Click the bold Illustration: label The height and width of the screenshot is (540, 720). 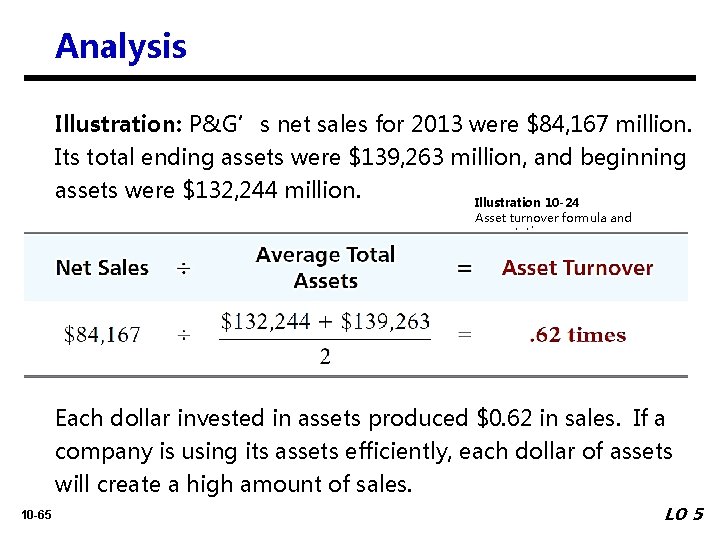point(117,125)
